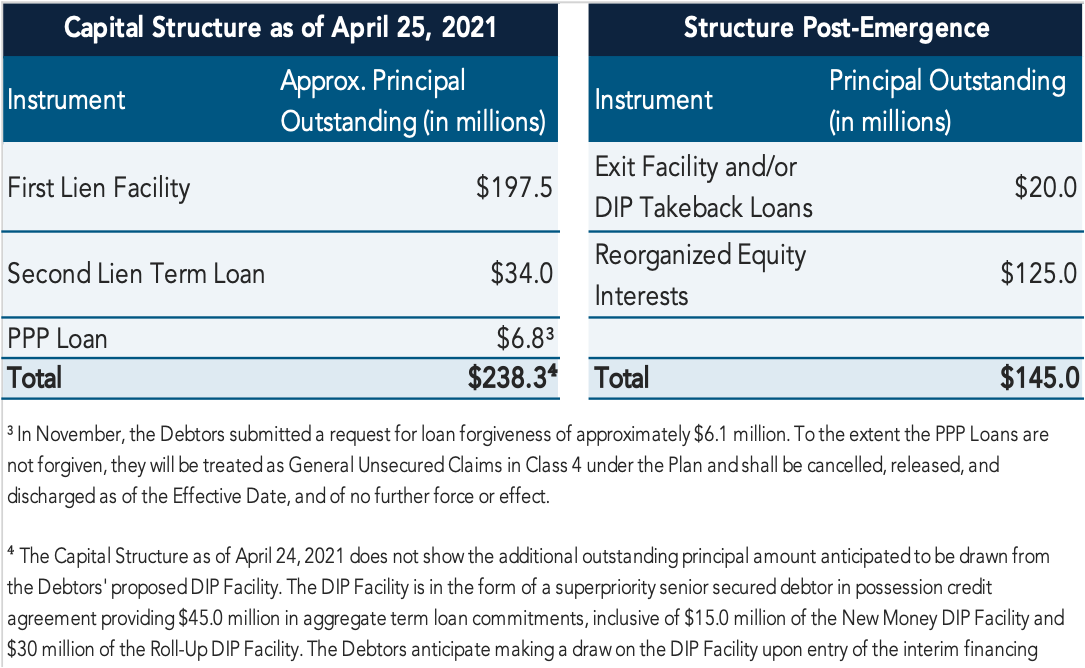Click footnote 3 text about loan forgiveness
1085x668 pixels.
tap(528, 464)
